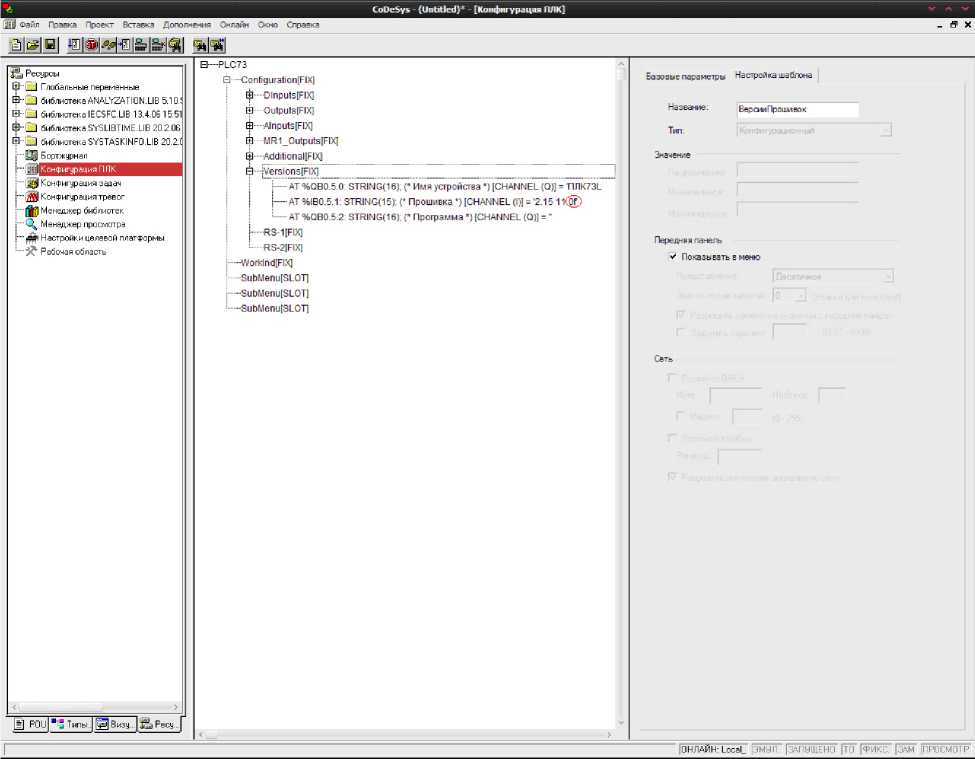This screenshot has height=759, width=975.
Task: Expand Глобальные переменные folder
Action: [16, 87]
